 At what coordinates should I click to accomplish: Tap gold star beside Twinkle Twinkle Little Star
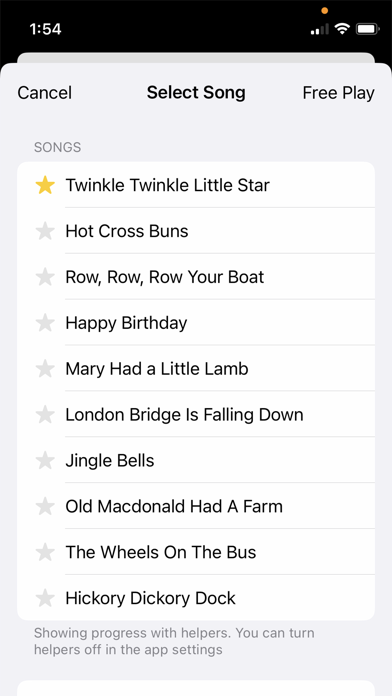pos(45,185)
